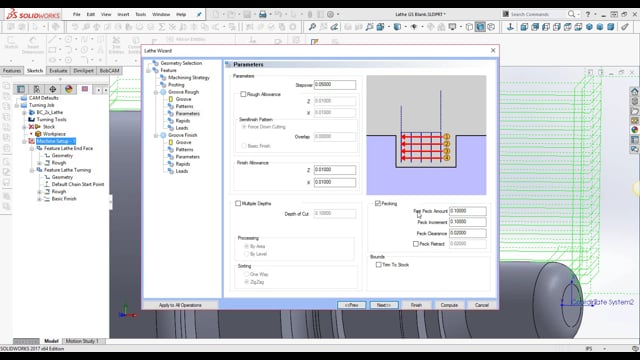Open the DisplayManager color ball tab icon
640x360 pixels.
click(x=69, y=89)
